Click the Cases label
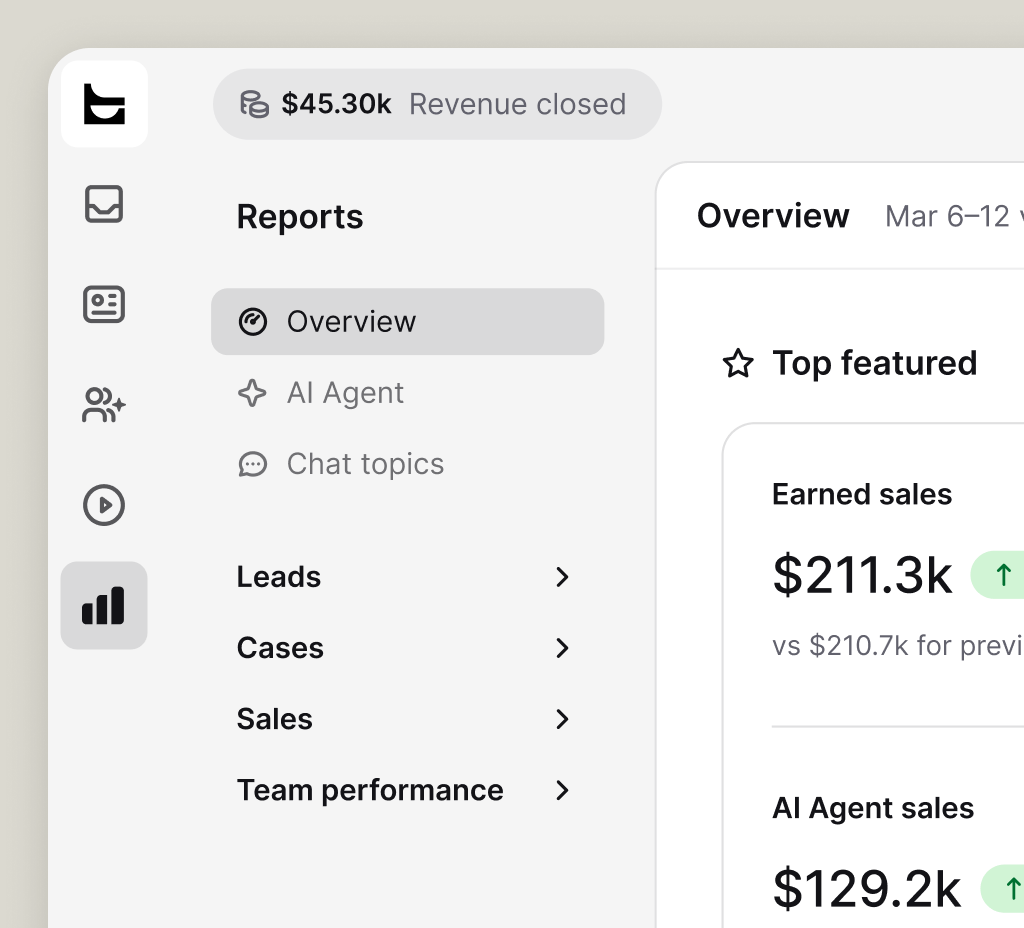This screenshot has height=928, width=1024. [280, 648]
